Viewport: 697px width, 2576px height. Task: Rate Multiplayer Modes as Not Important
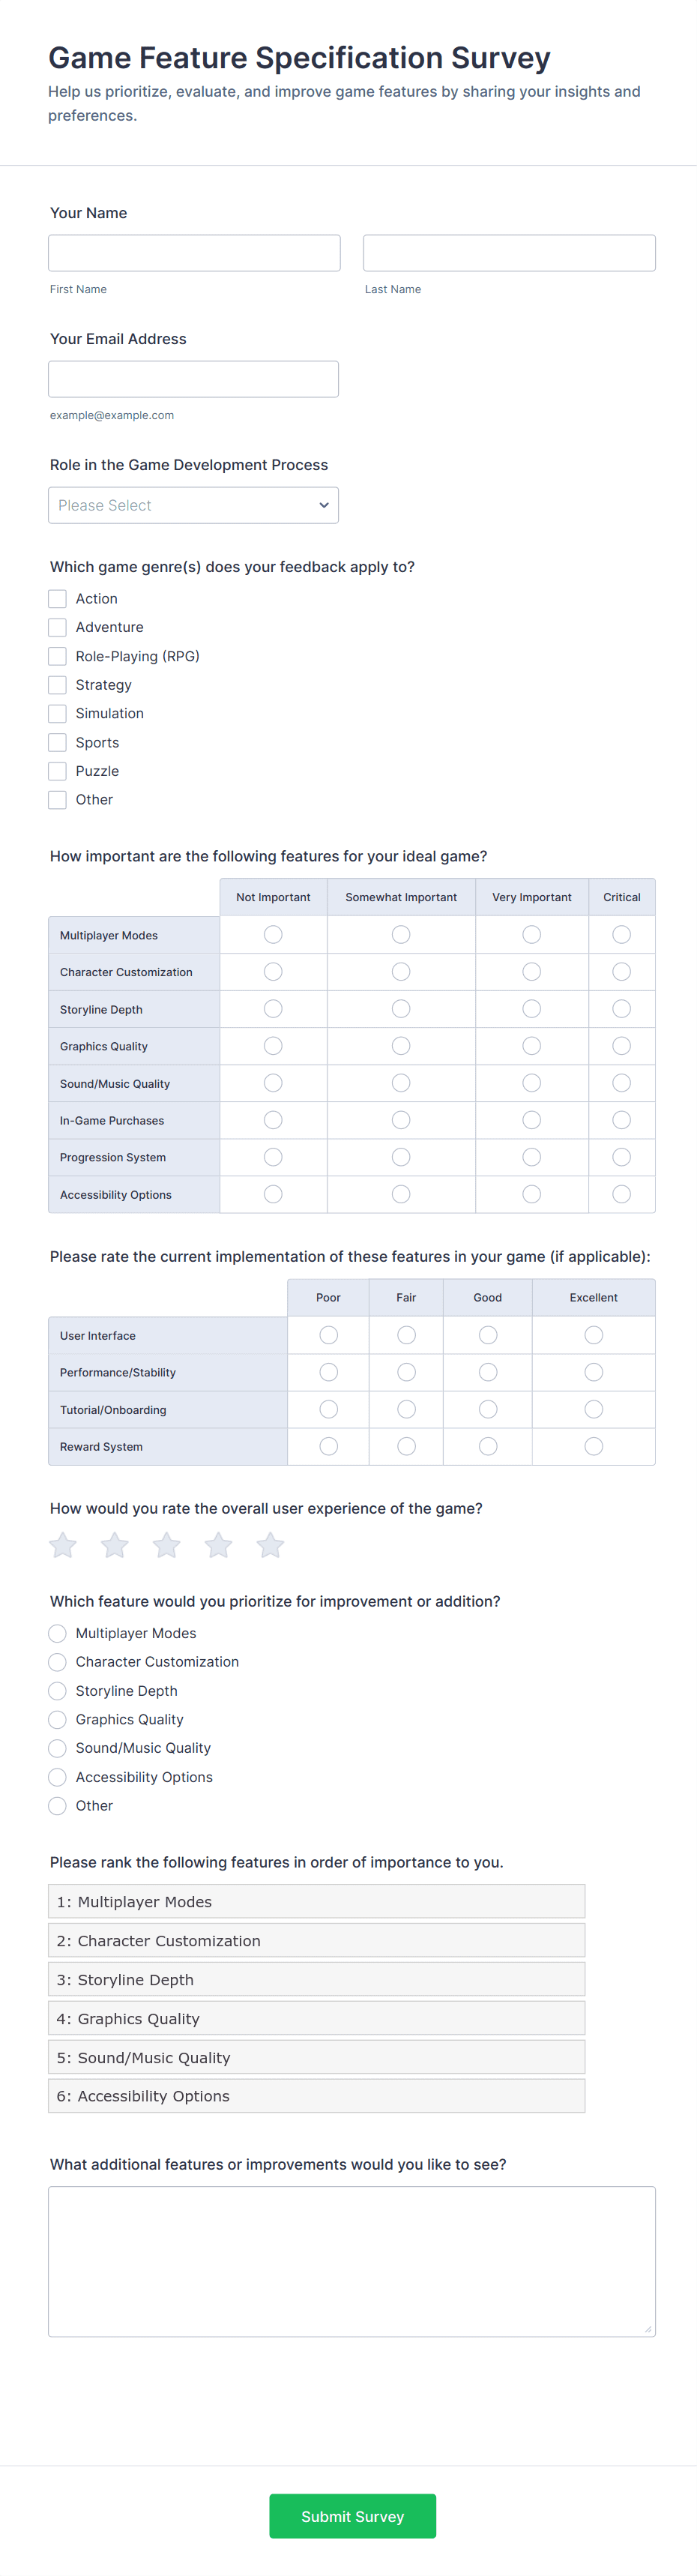coord(273,934)
